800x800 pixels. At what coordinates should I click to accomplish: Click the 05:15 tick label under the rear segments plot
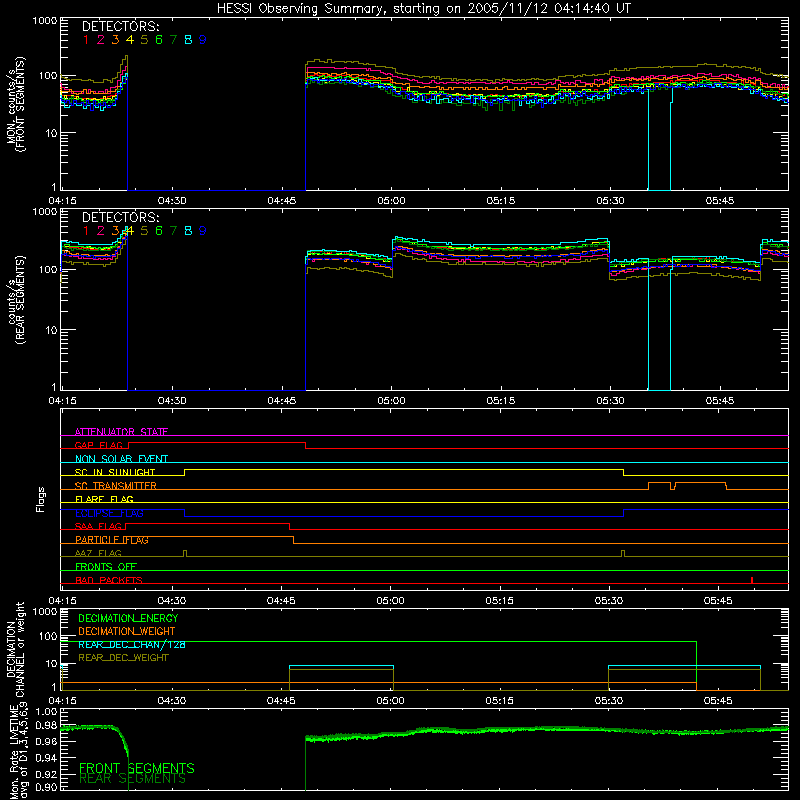[501, 401]
